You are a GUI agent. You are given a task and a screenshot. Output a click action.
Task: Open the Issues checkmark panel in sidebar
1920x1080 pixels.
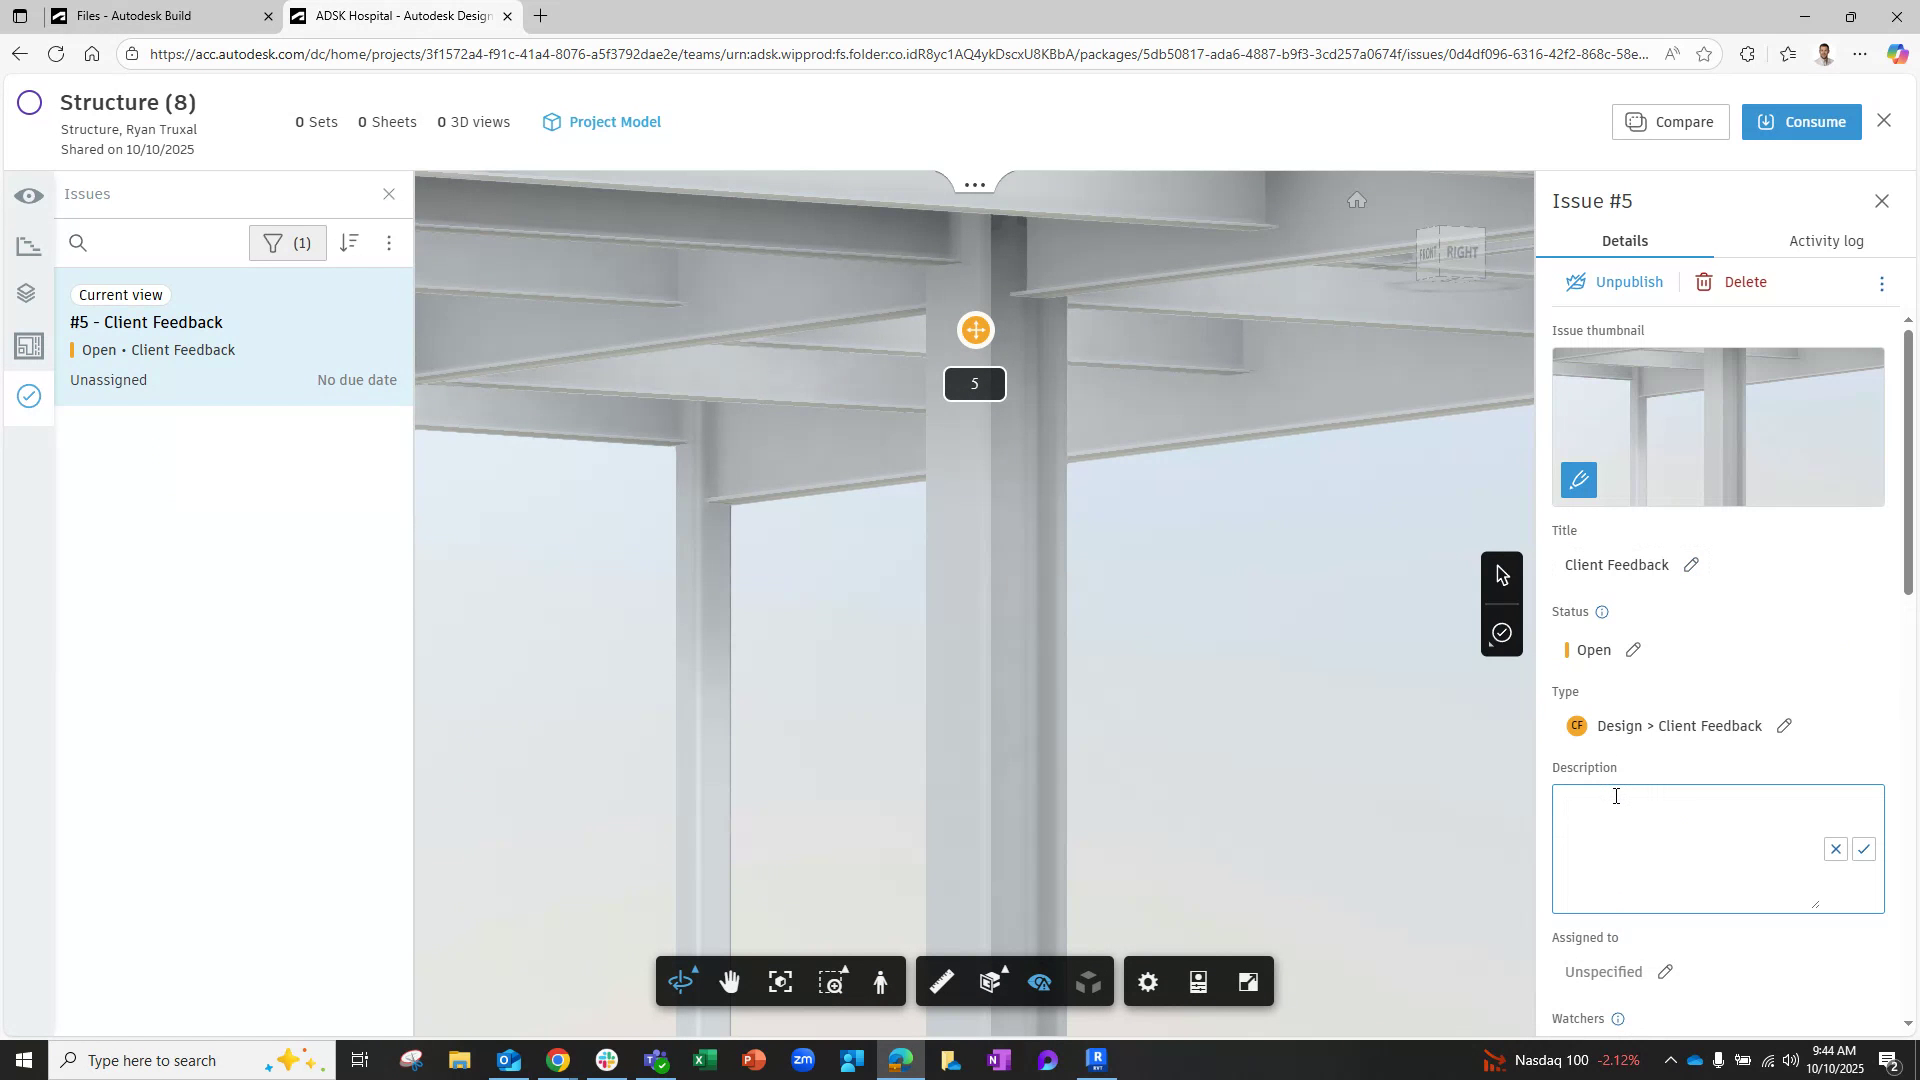pyautogui.click(x=29, y=397)
